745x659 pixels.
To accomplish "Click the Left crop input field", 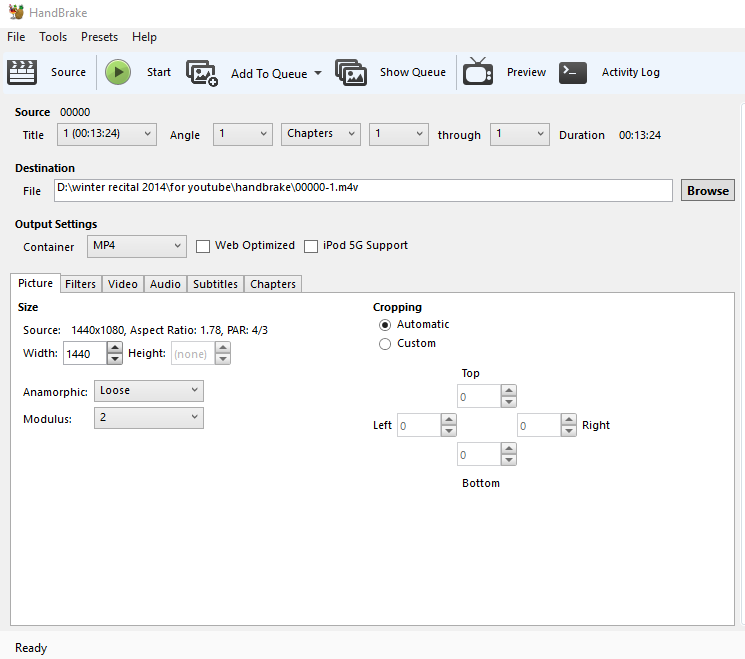I will coord(419,425).
